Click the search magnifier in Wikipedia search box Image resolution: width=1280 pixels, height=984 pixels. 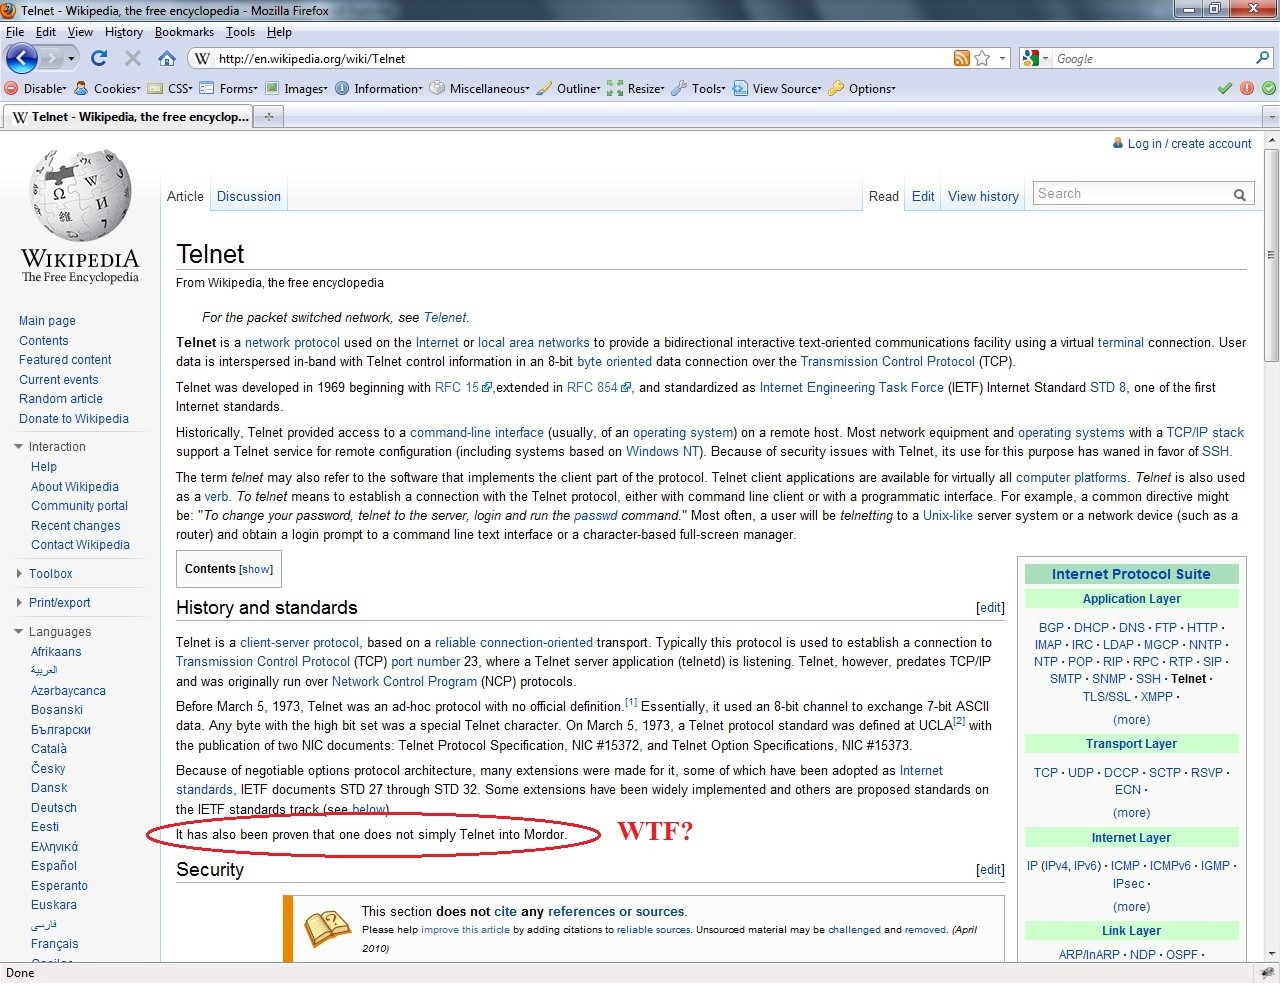(1240, 195)
